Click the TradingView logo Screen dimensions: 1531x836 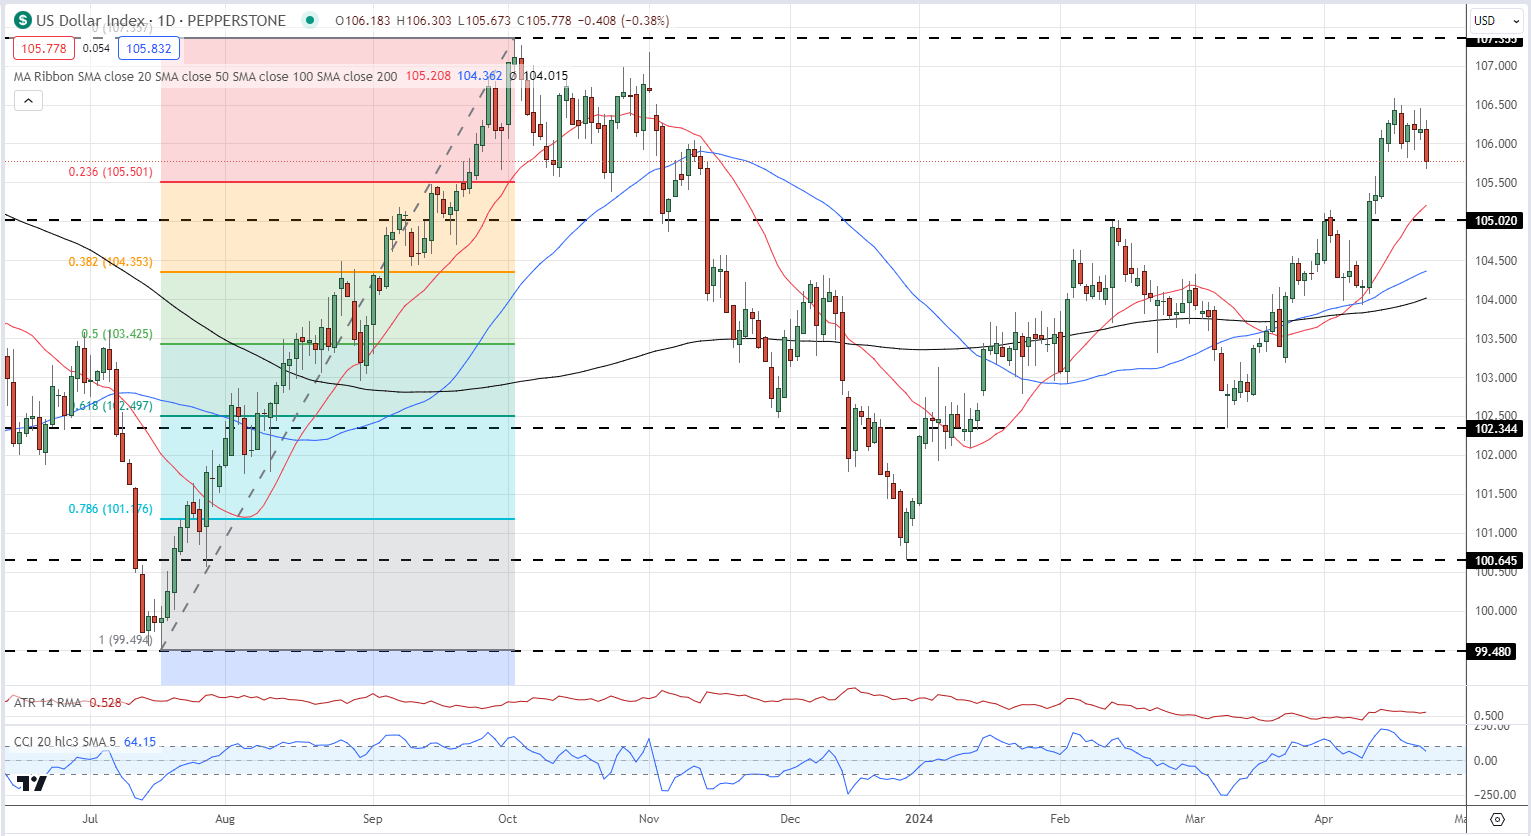pos(32,782)
